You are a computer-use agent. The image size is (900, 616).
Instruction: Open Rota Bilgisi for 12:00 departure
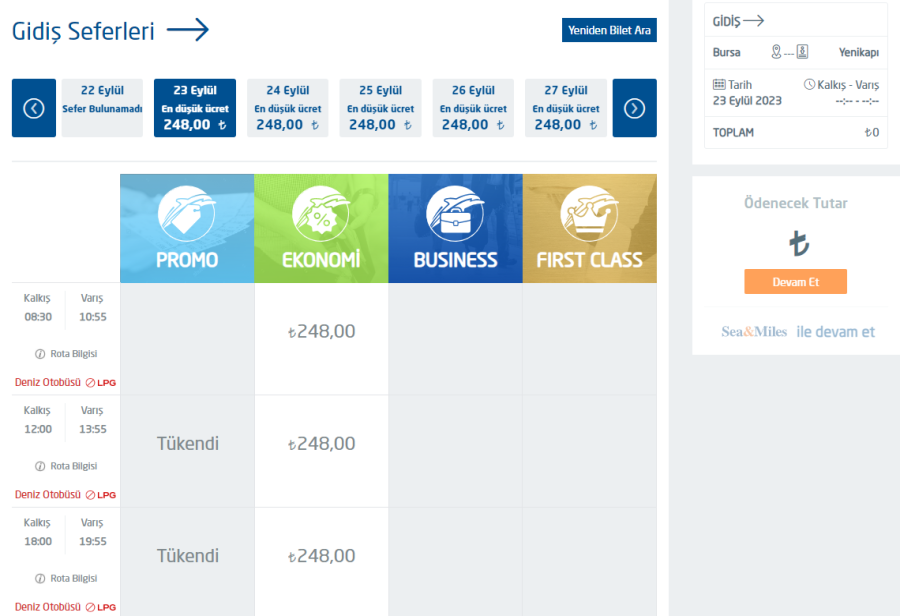[66, 466]
